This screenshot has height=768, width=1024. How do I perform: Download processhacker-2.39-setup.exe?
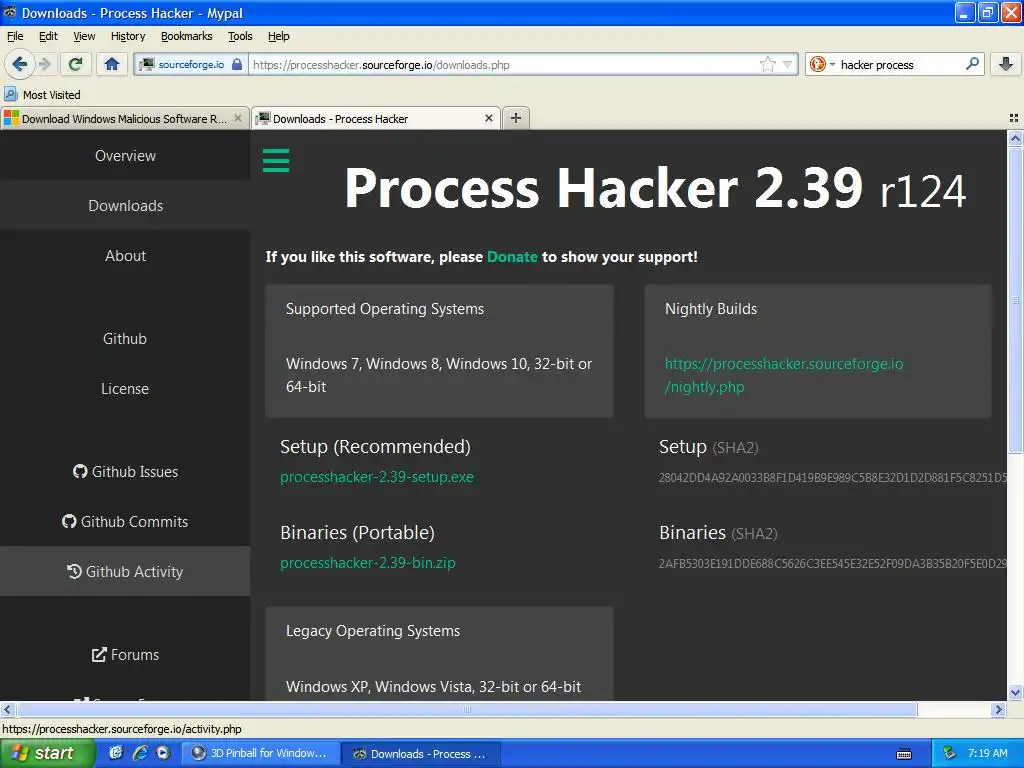[377, 477]
